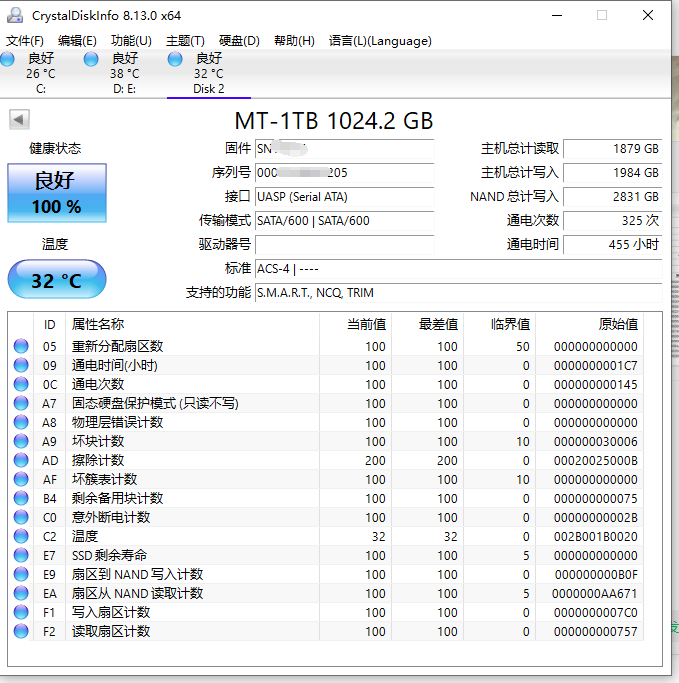Click the 原始值 column header
679x683 pixels.
pyautogui.click(x=590, y=325)
